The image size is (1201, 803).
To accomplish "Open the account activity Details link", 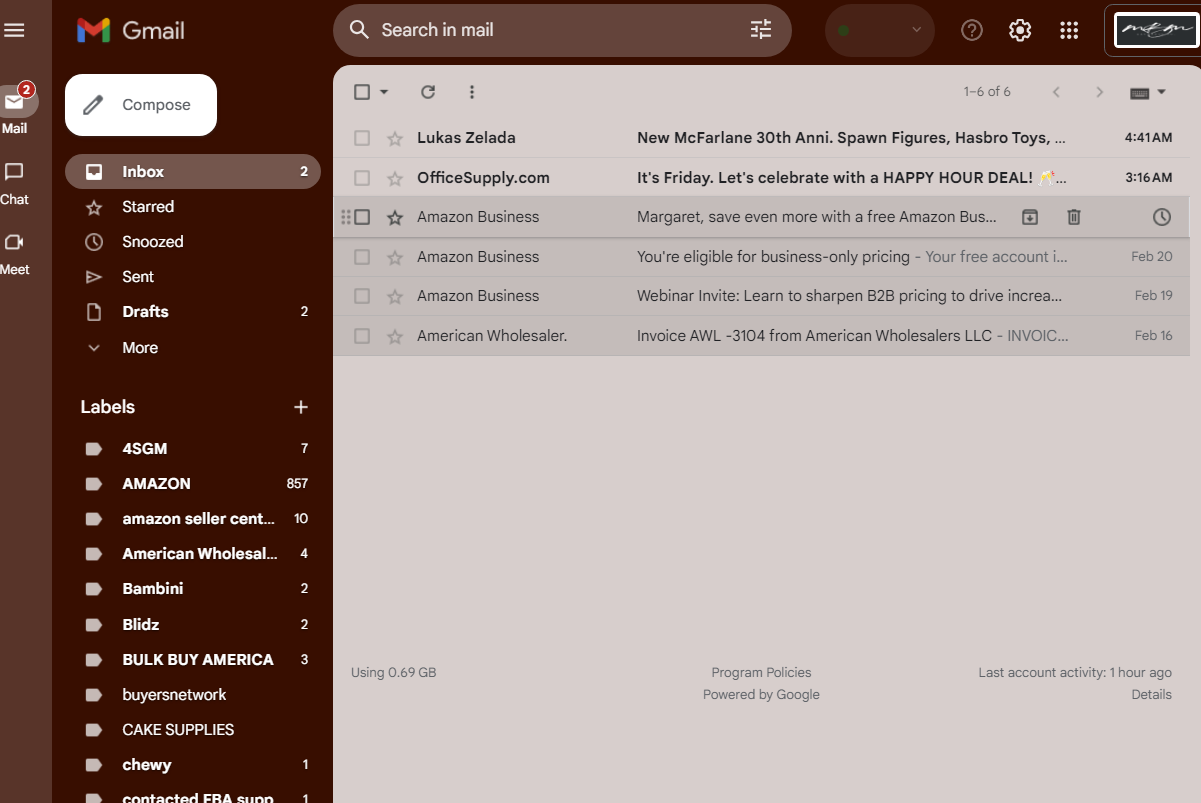I will 1151,695.
